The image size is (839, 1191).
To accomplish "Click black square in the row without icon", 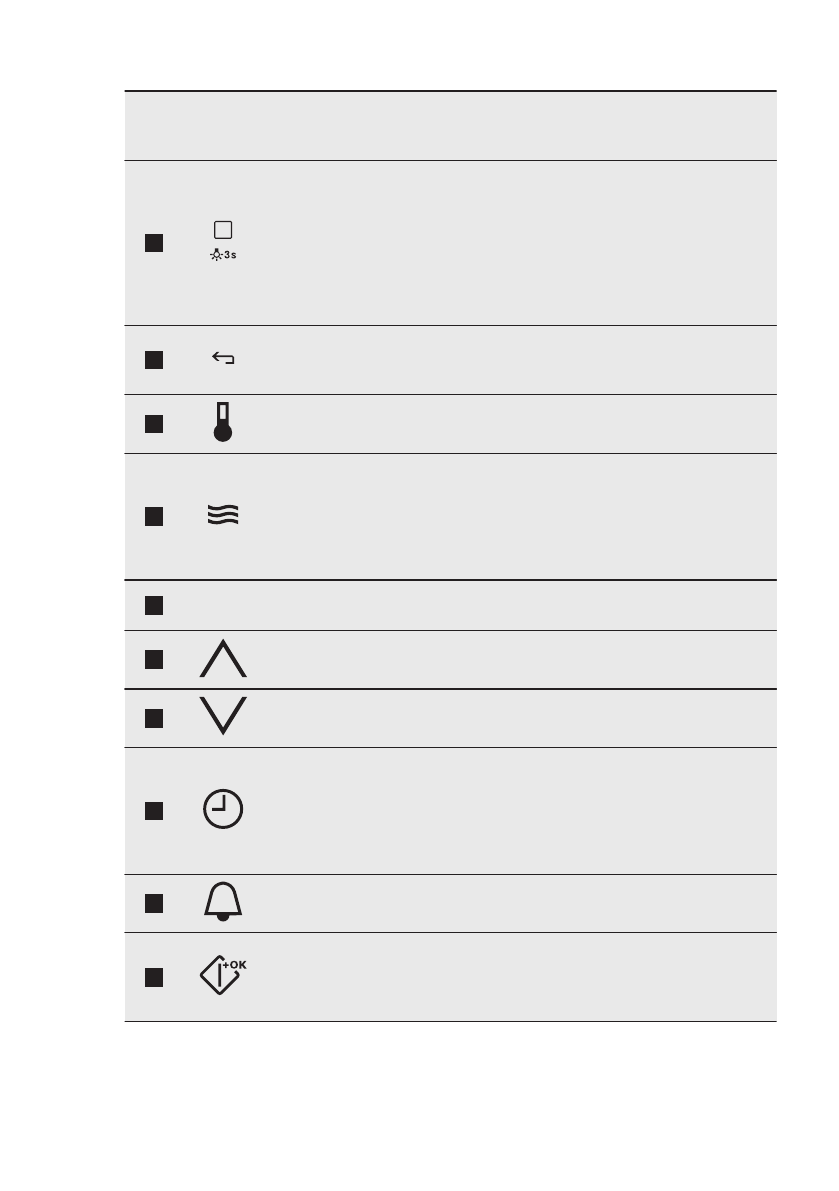I will [x=153, y=605].
